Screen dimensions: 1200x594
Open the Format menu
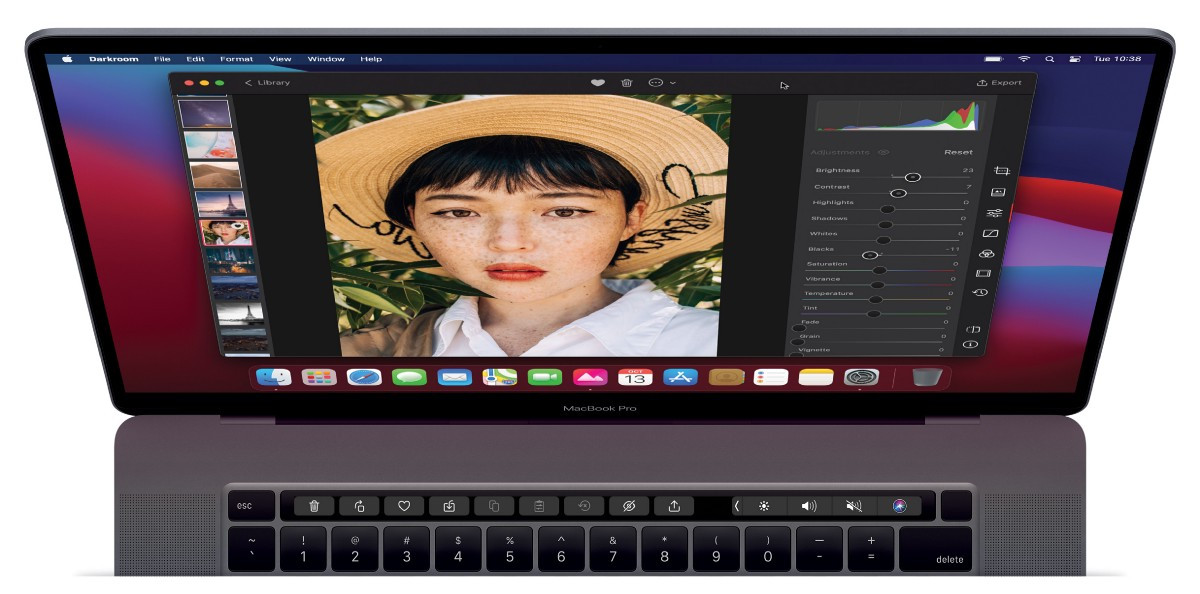click(x=237, y=59)
